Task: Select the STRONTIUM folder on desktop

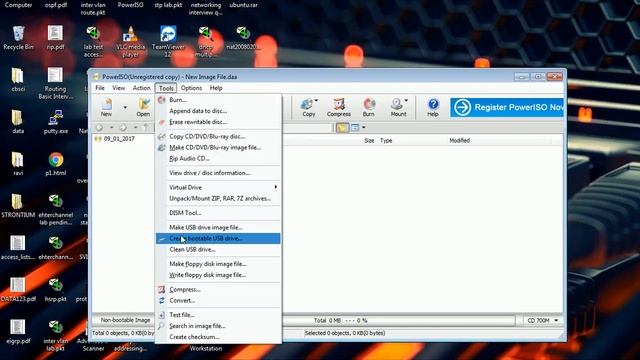Action: [18, 206]
